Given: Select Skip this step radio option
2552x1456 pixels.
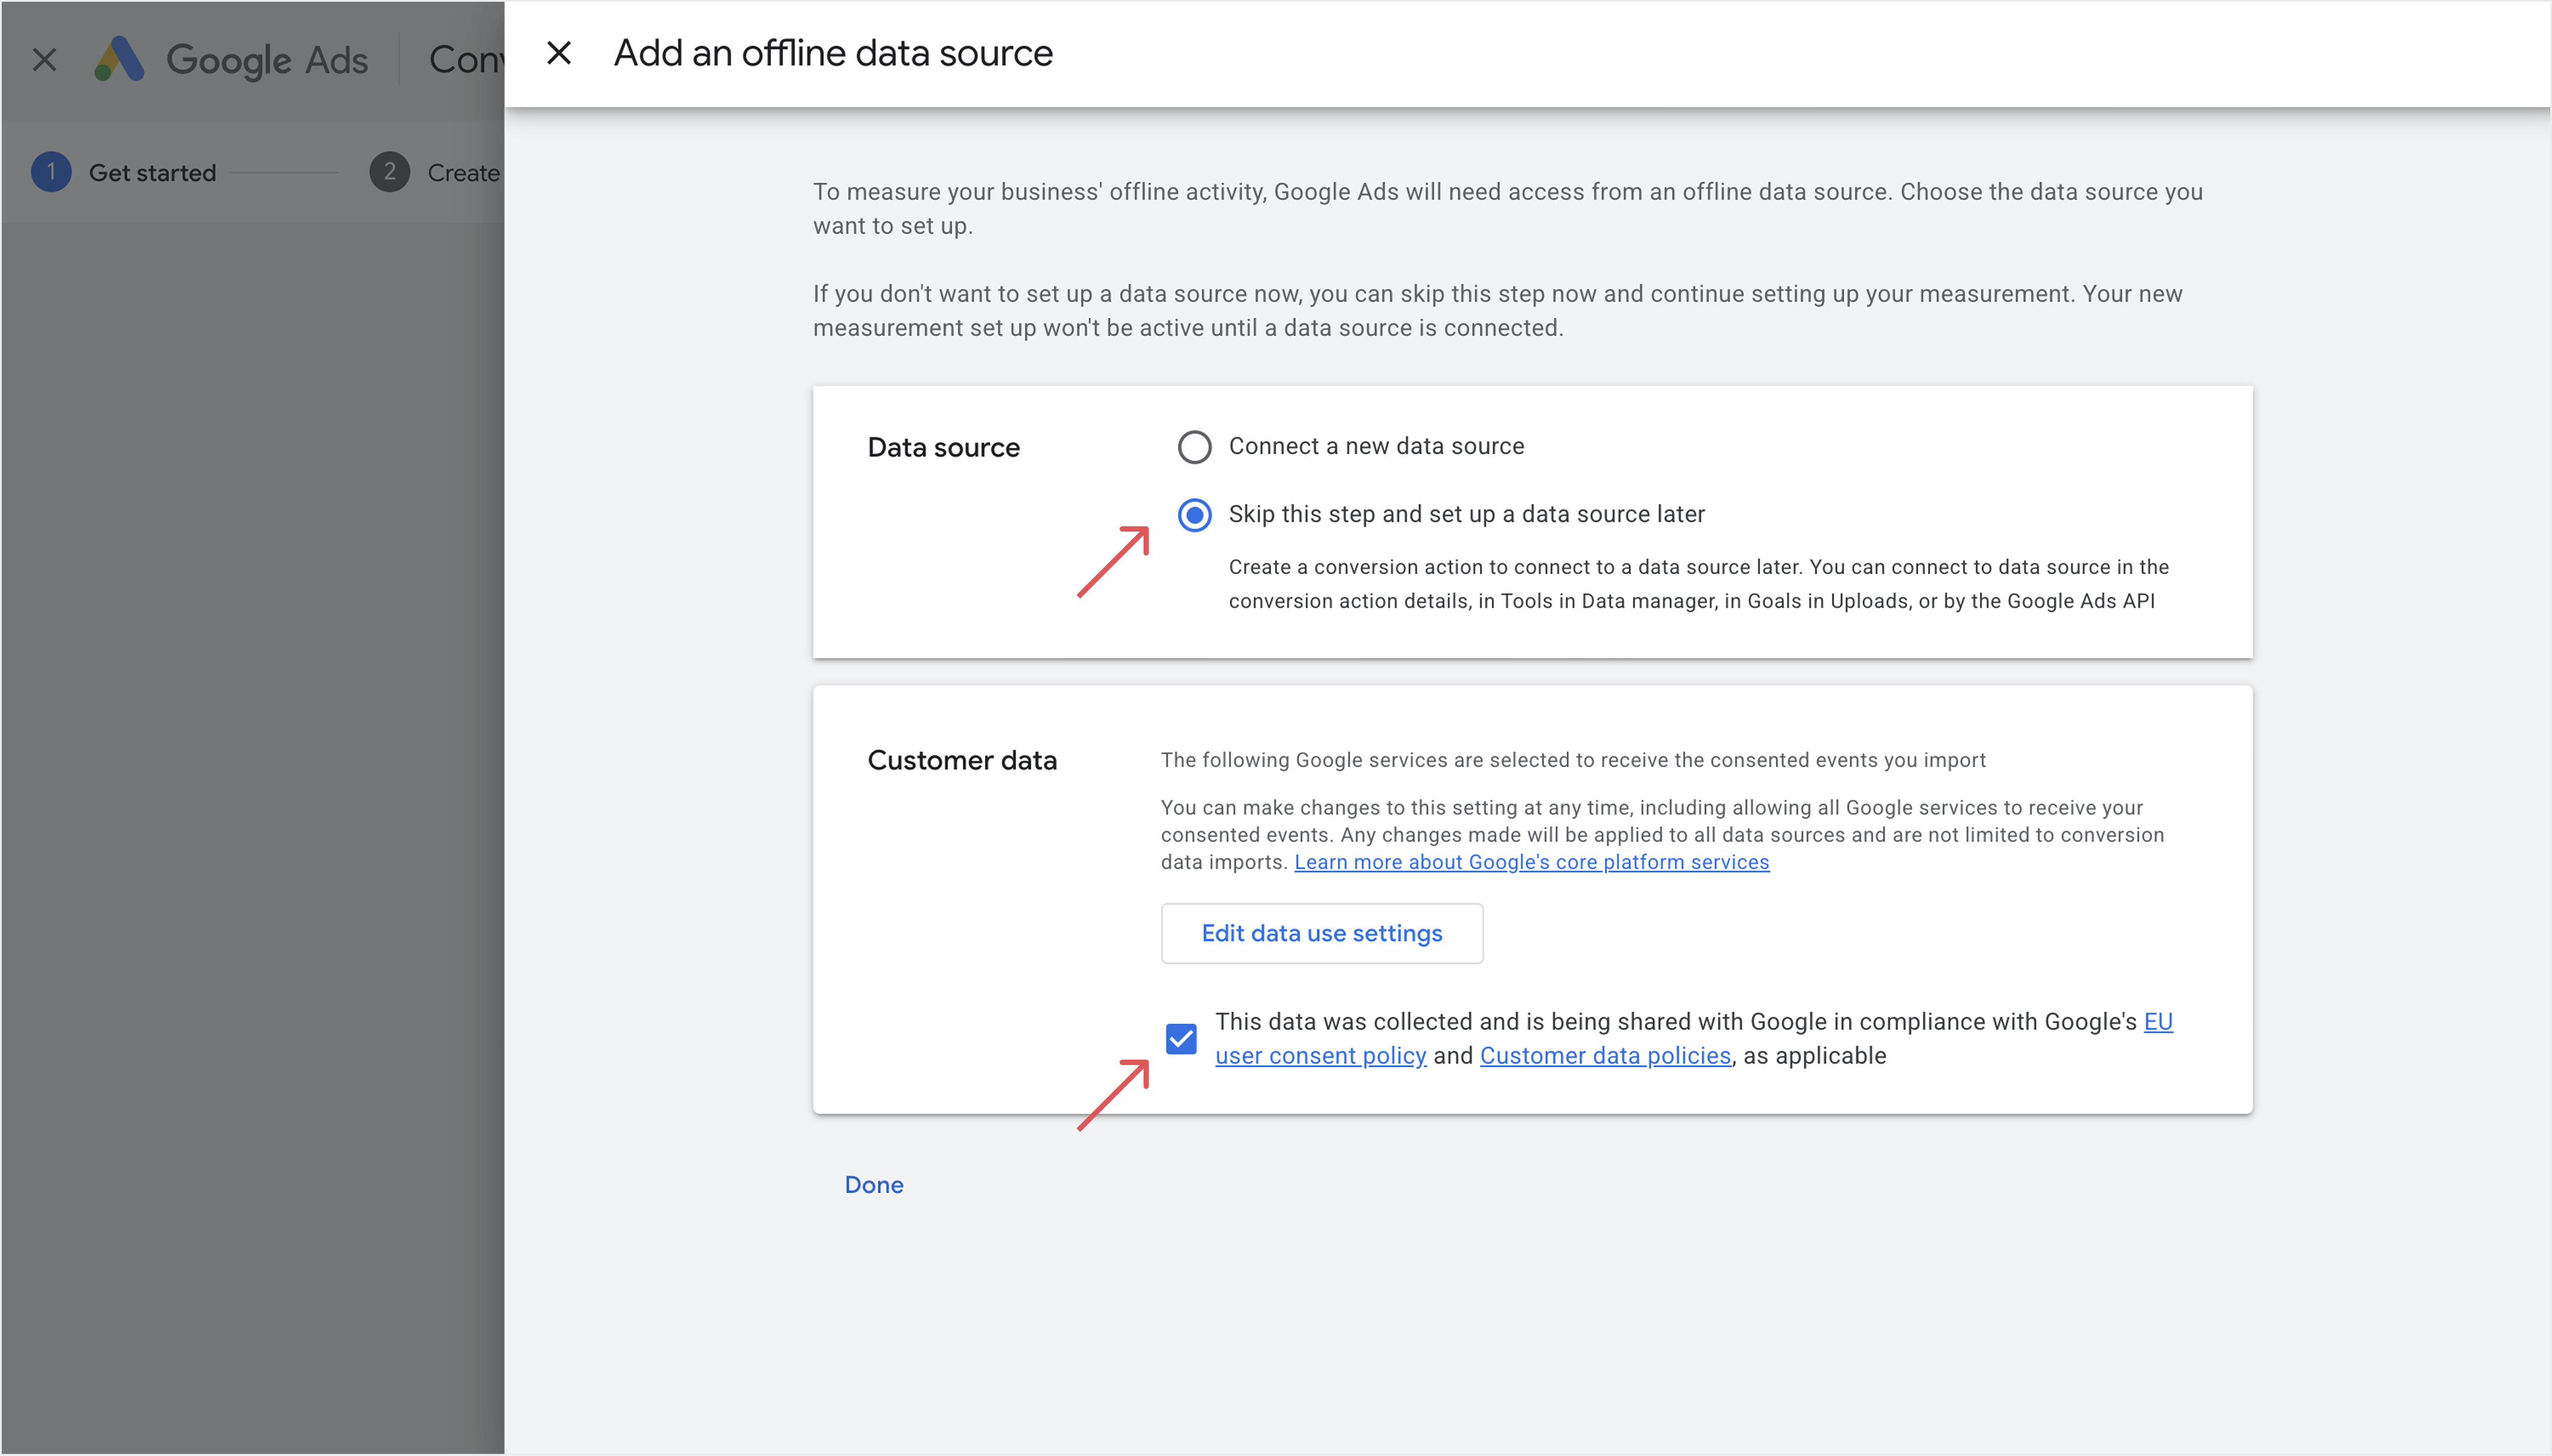Looking at the screenshot, I should pos(1194,515).
